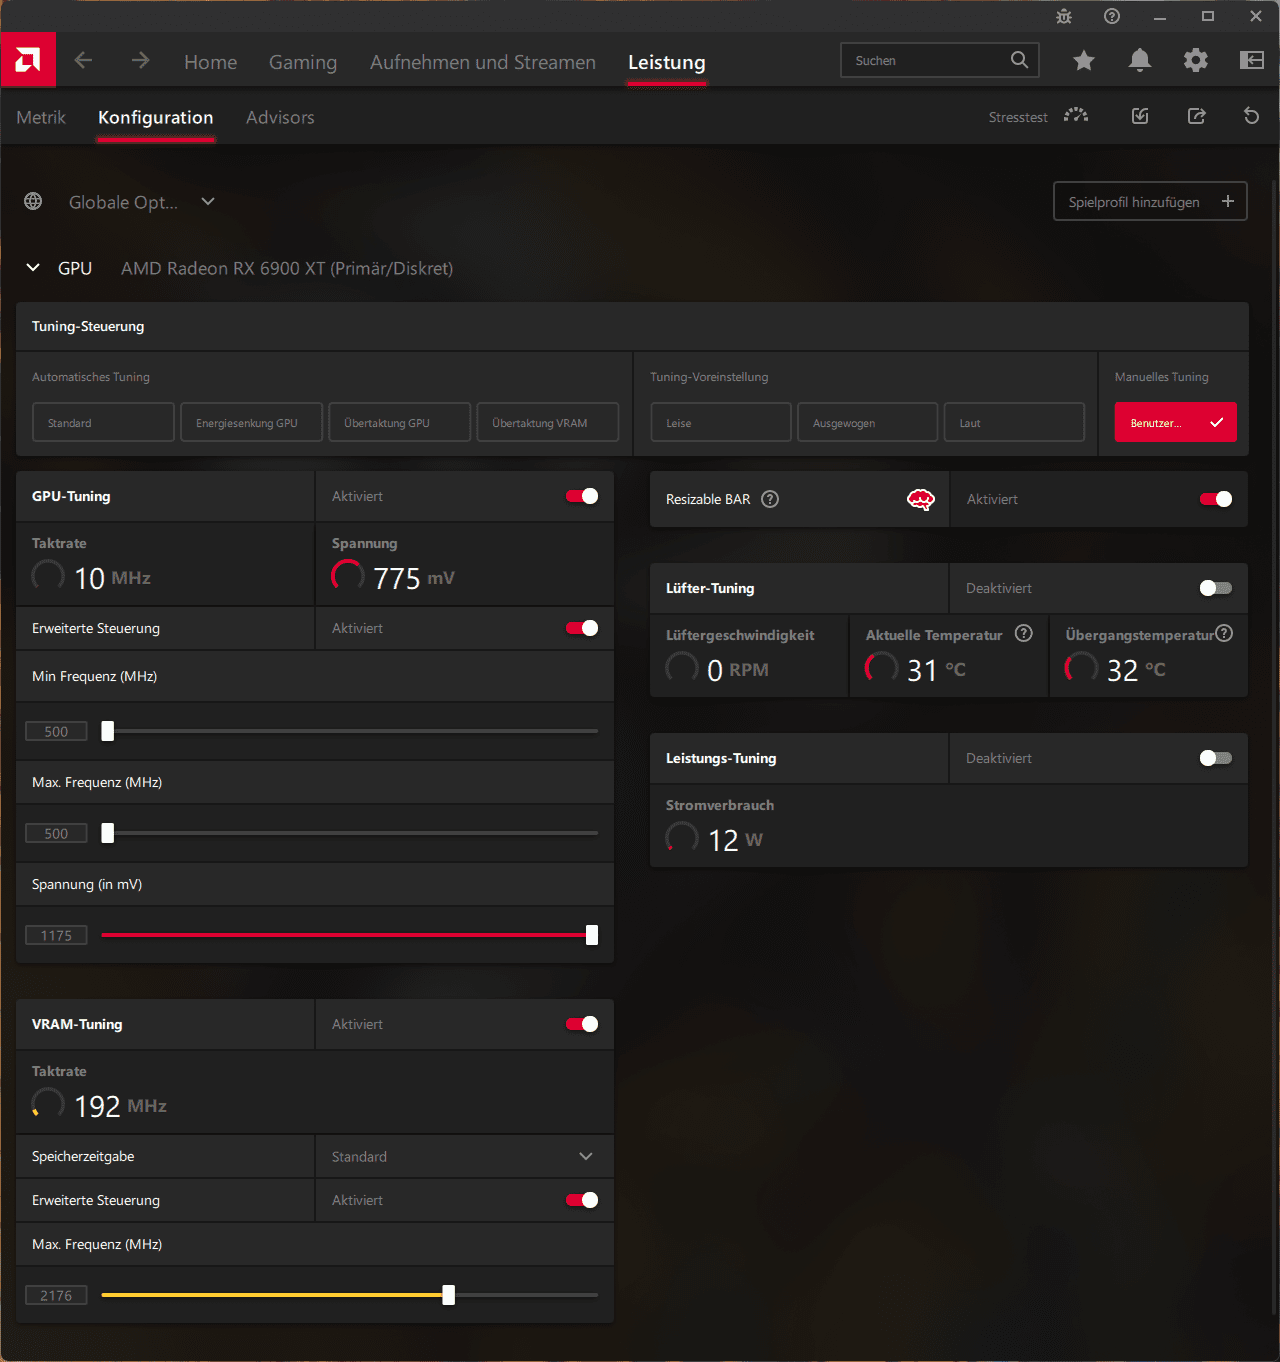Click Benutzer... manual tuning button

click(1176, 422)
